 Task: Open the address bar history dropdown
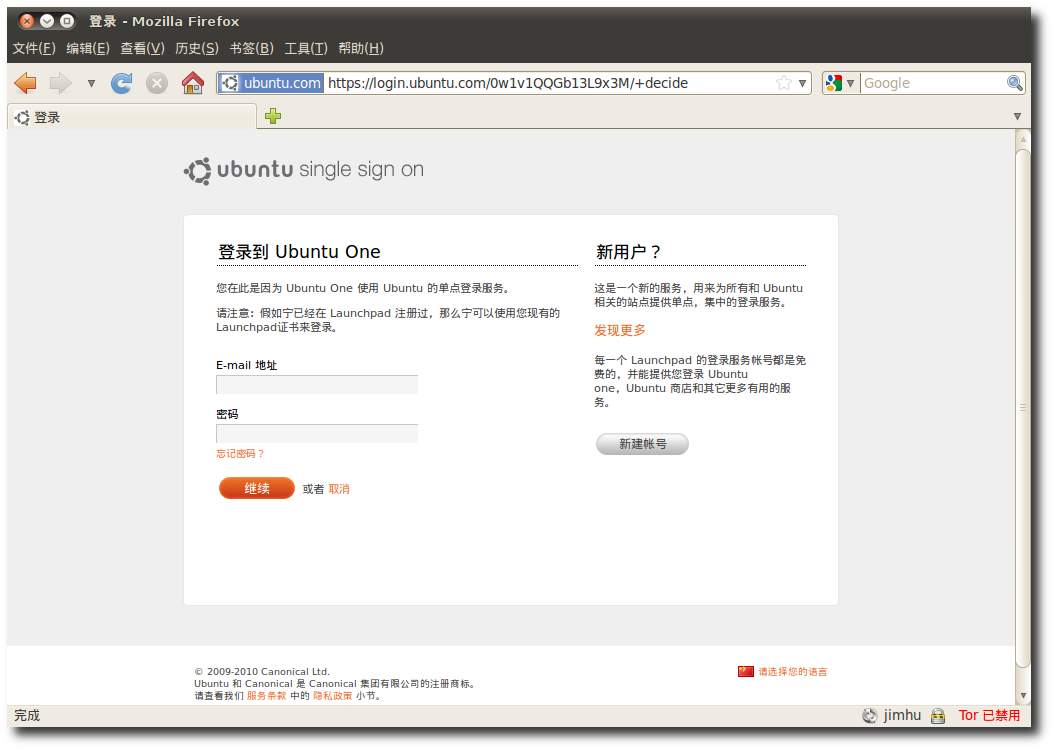pos(803,83)
